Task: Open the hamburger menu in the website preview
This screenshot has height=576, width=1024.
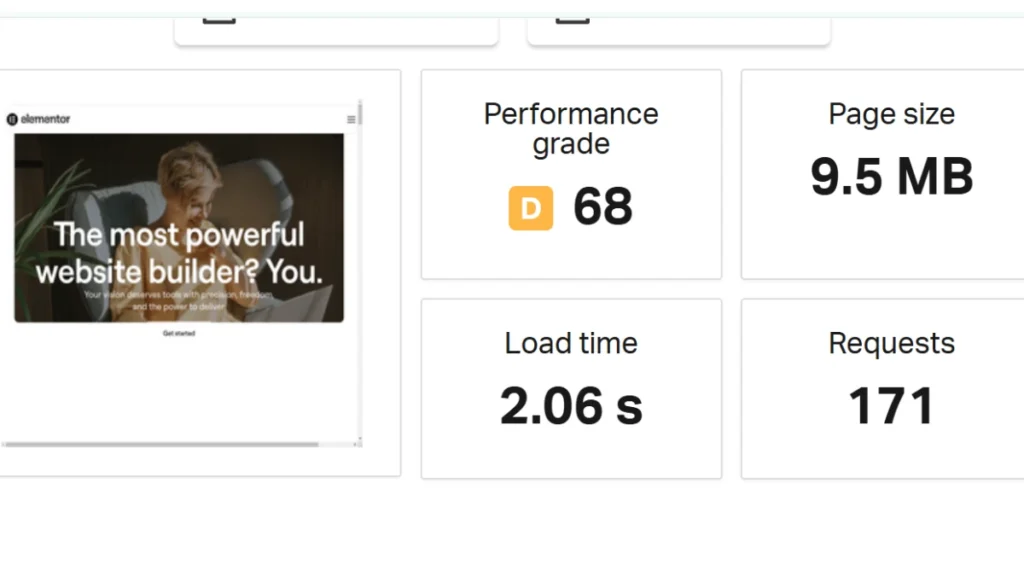Action: pyautogui.click(x=351, y=118)
